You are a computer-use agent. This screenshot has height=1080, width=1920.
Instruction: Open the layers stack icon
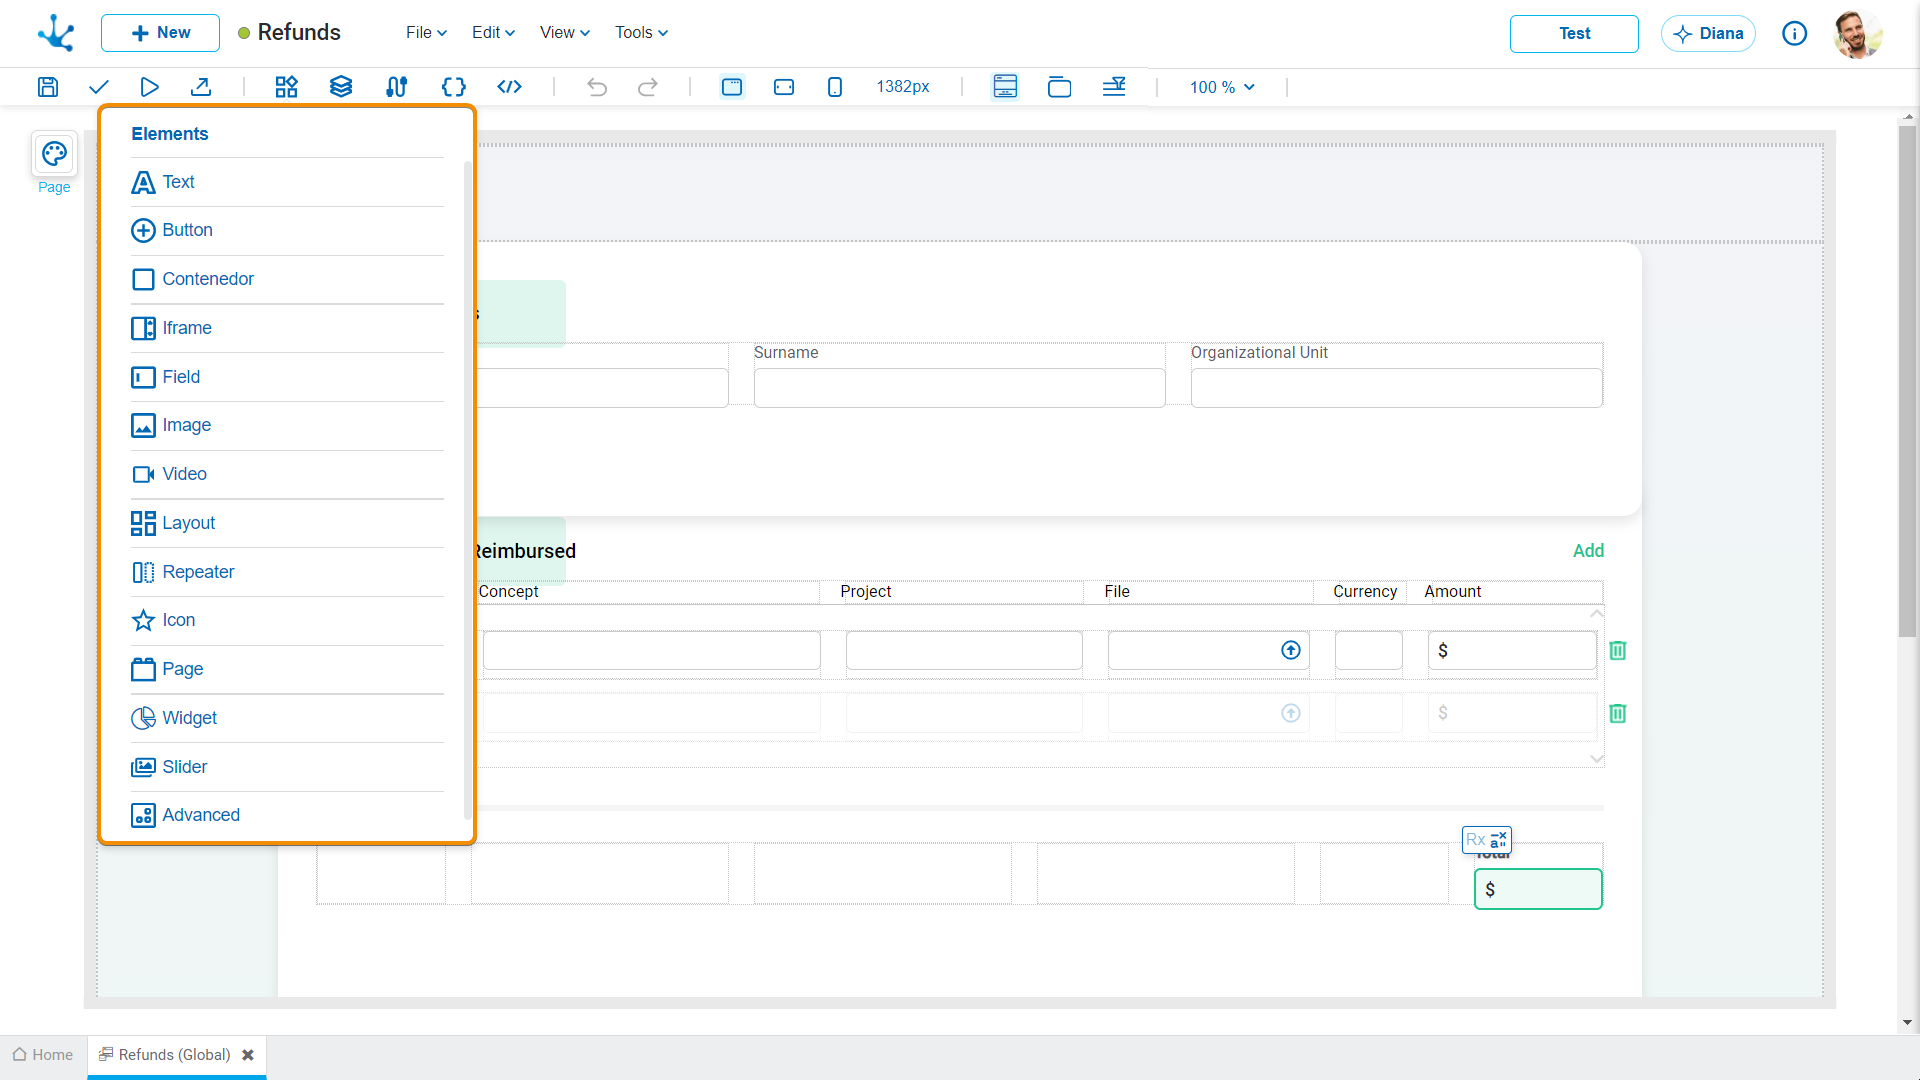pyautogui.click(x=341, y=87)
